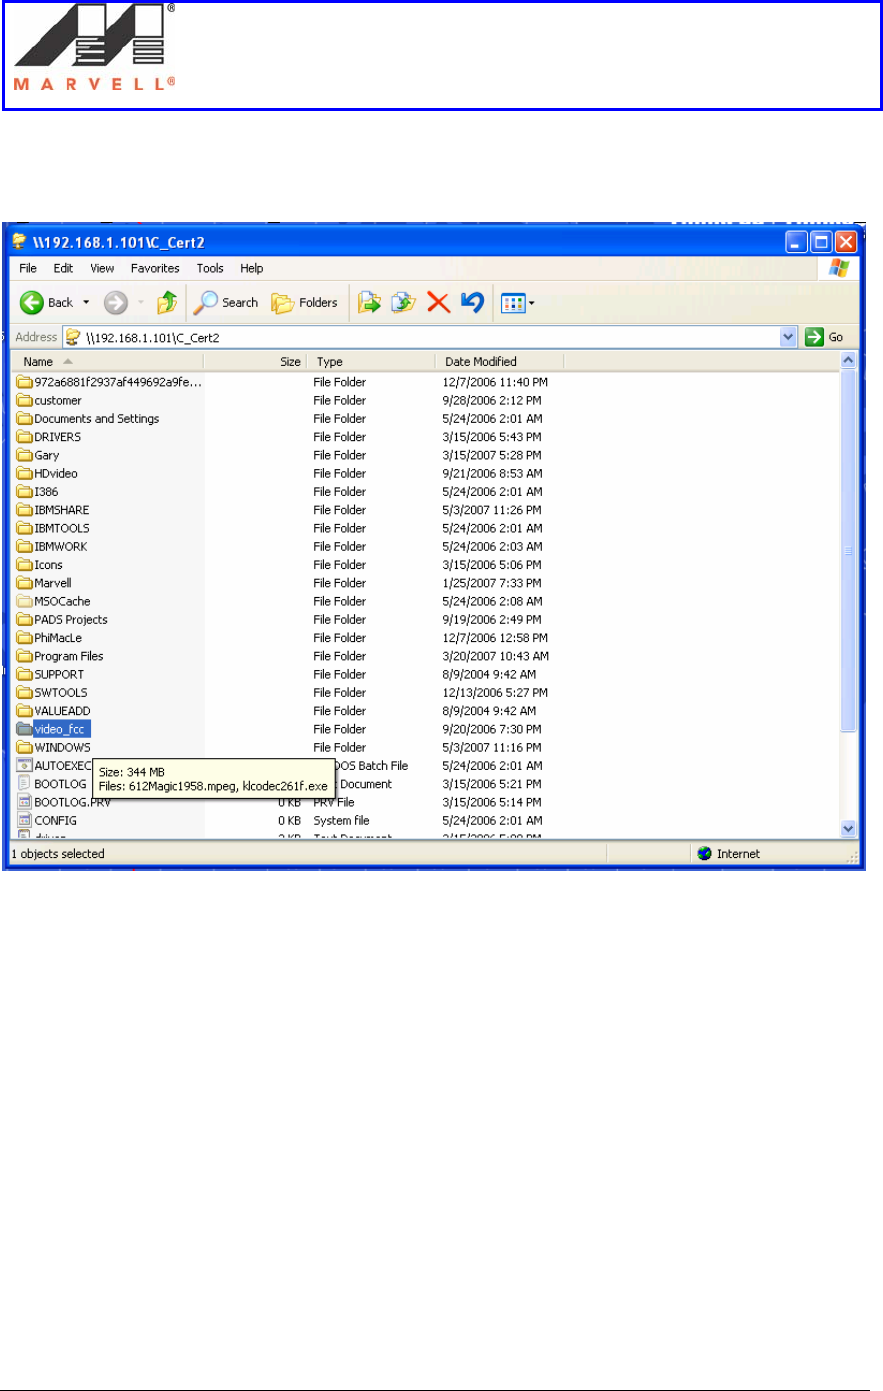Screen dimensions: 883x1391
Task: Select the HDvideo folder icon
Action: click(25, 473)
